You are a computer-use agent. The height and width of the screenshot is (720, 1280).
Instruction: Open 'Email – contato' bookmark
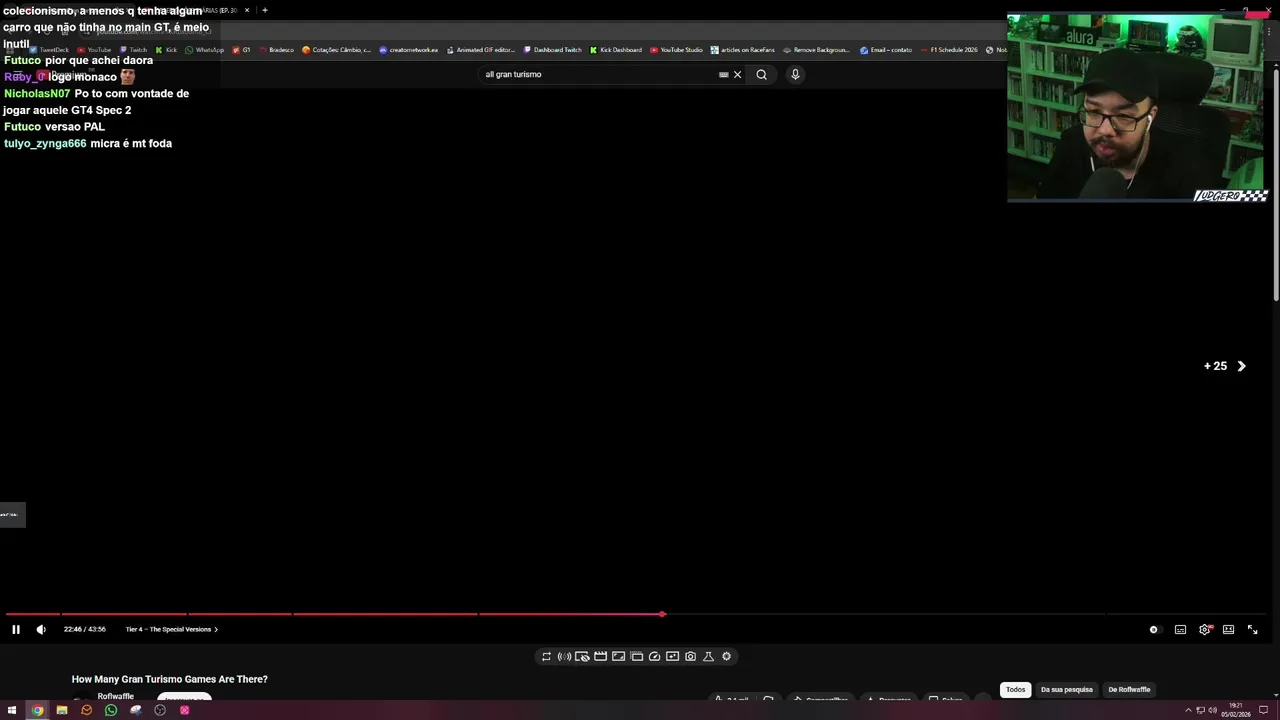[x=886, y=50]
